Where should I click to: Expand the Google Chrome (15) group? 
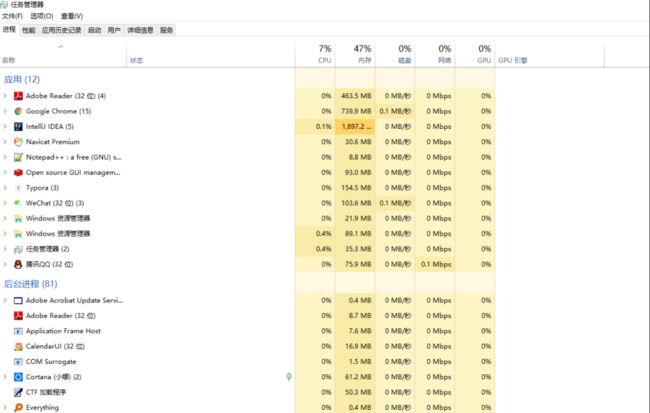coord(5,112)
